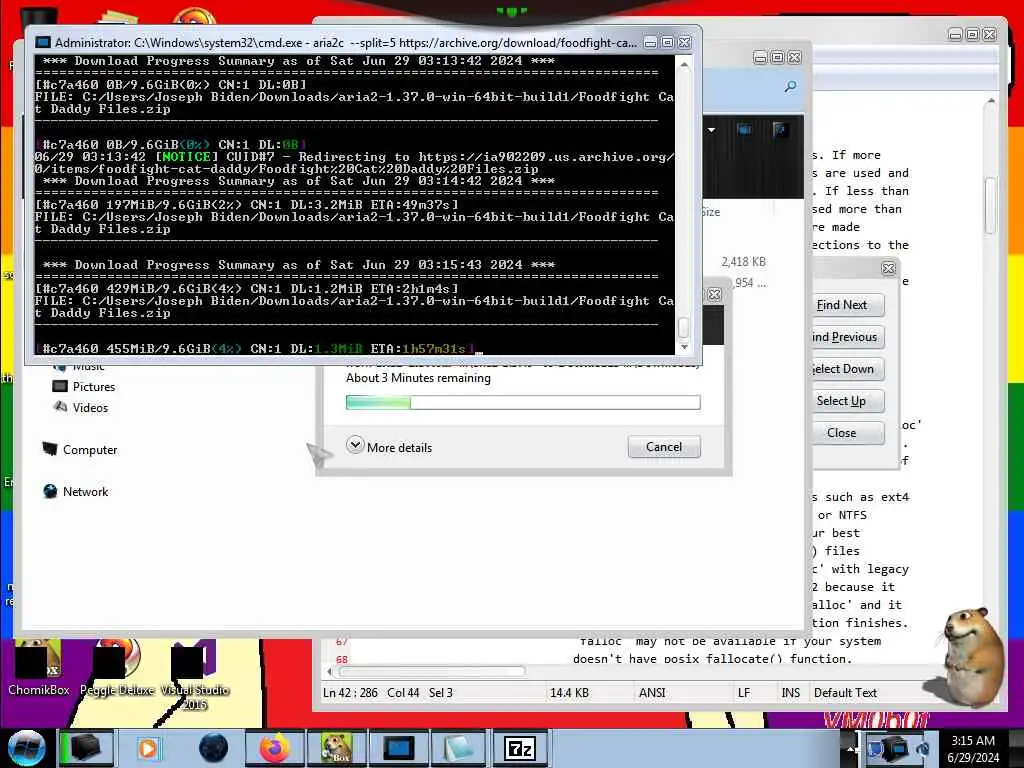Toggle the INS insert mode indicator

click(790, 692)
